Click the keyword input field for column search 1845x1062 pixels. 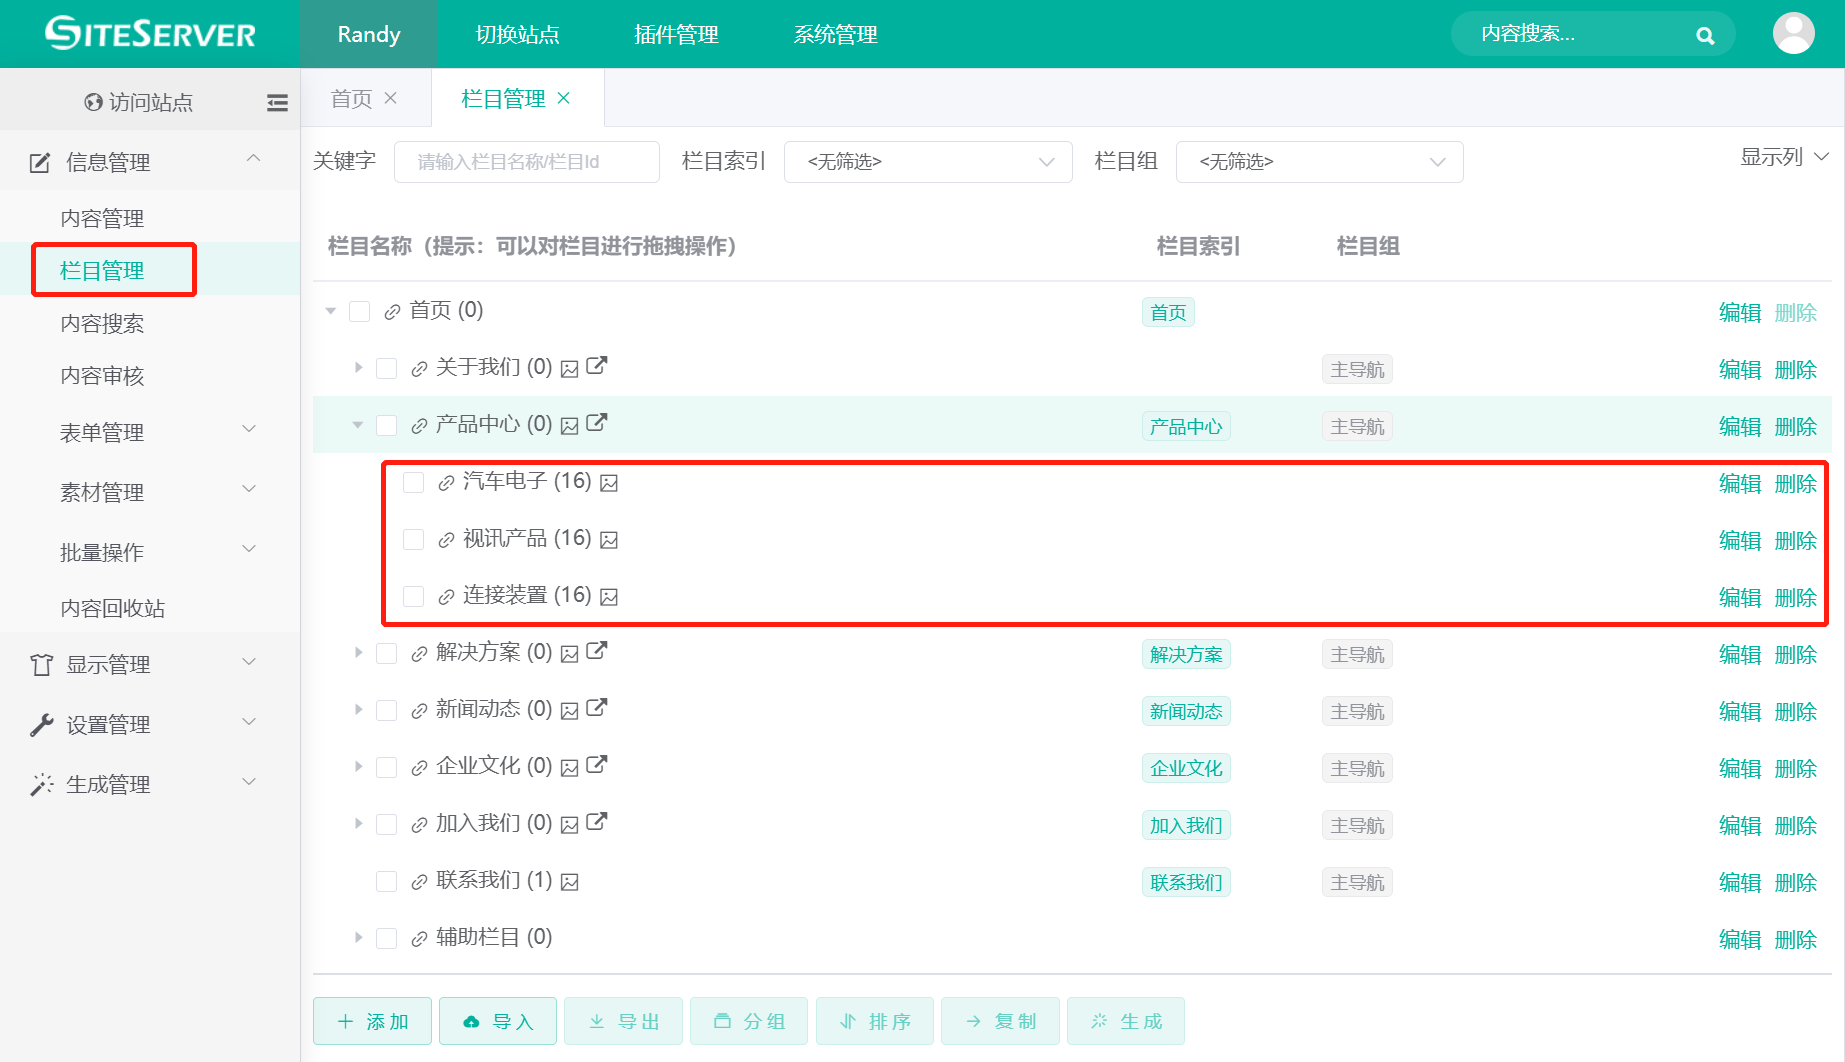point(526,161)
